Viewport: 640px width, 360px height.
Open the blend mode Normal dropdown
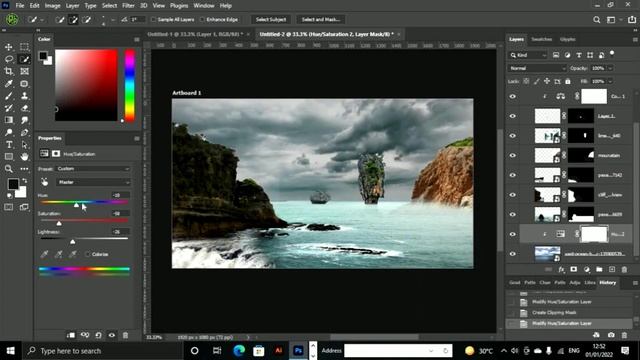pos(537,68)
